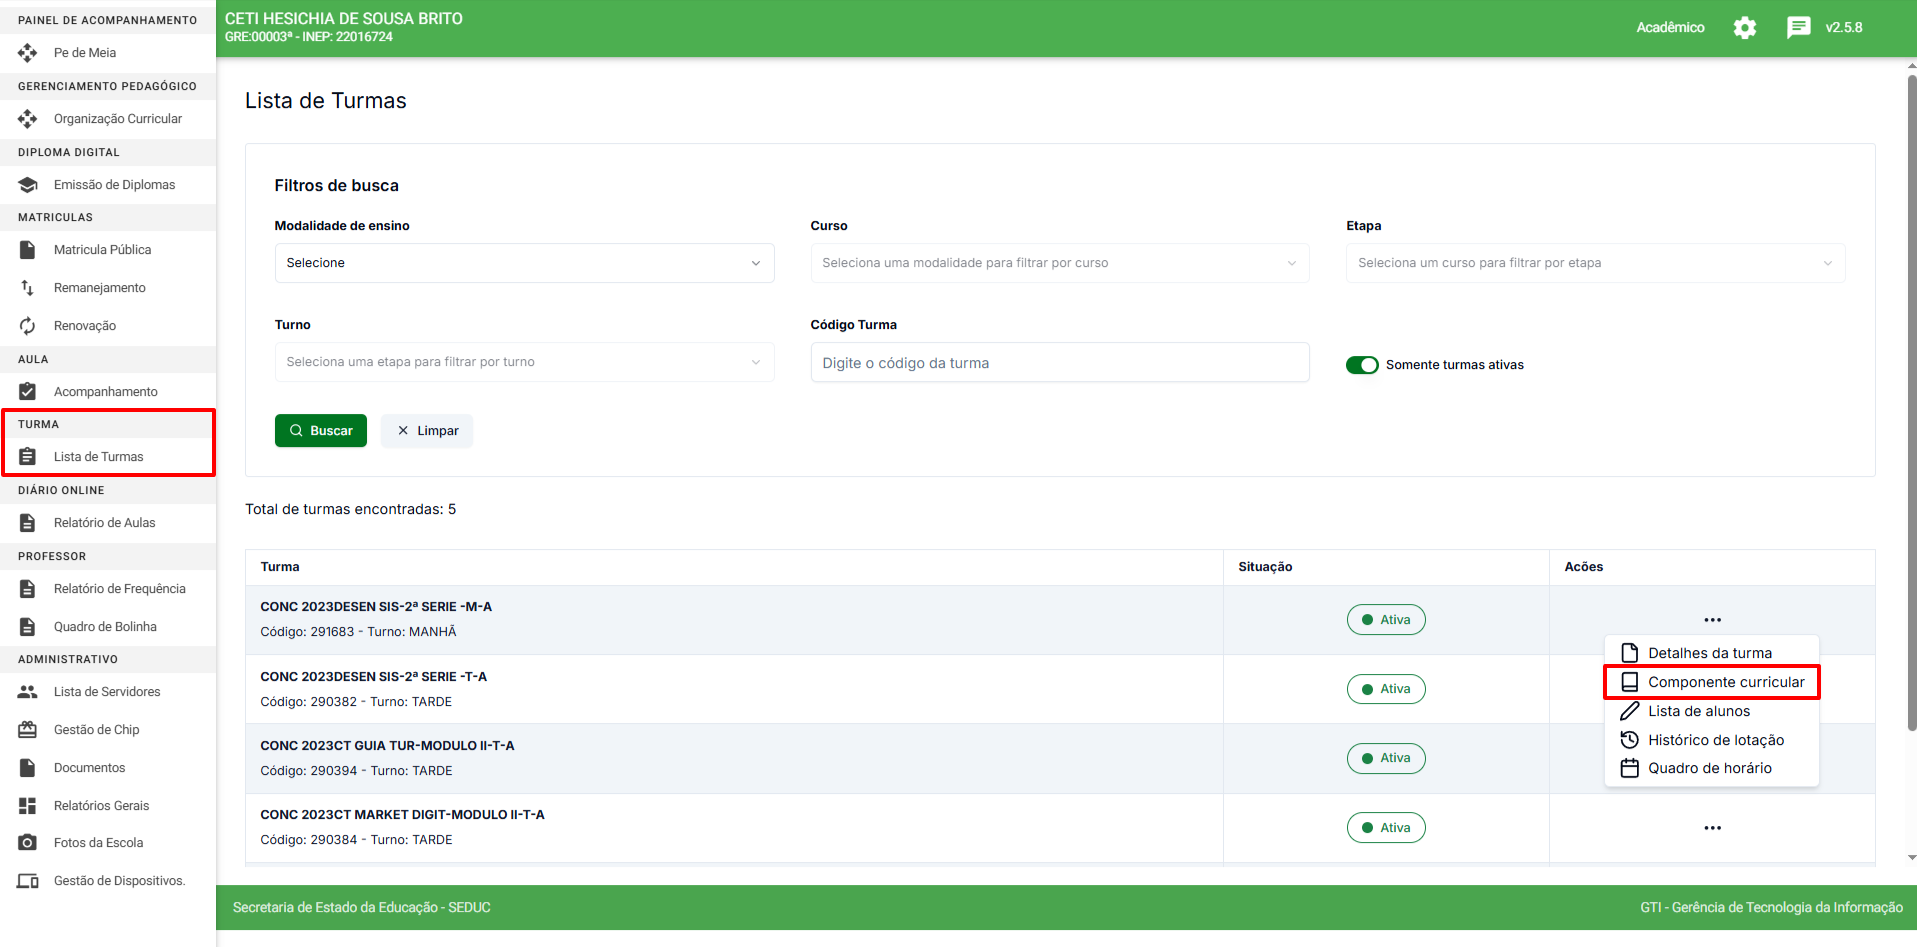This screenshot has width=1917, height=947.
Task: Click the Código Turma input field
Action: pyautogui.click(x=1059, y=363)
